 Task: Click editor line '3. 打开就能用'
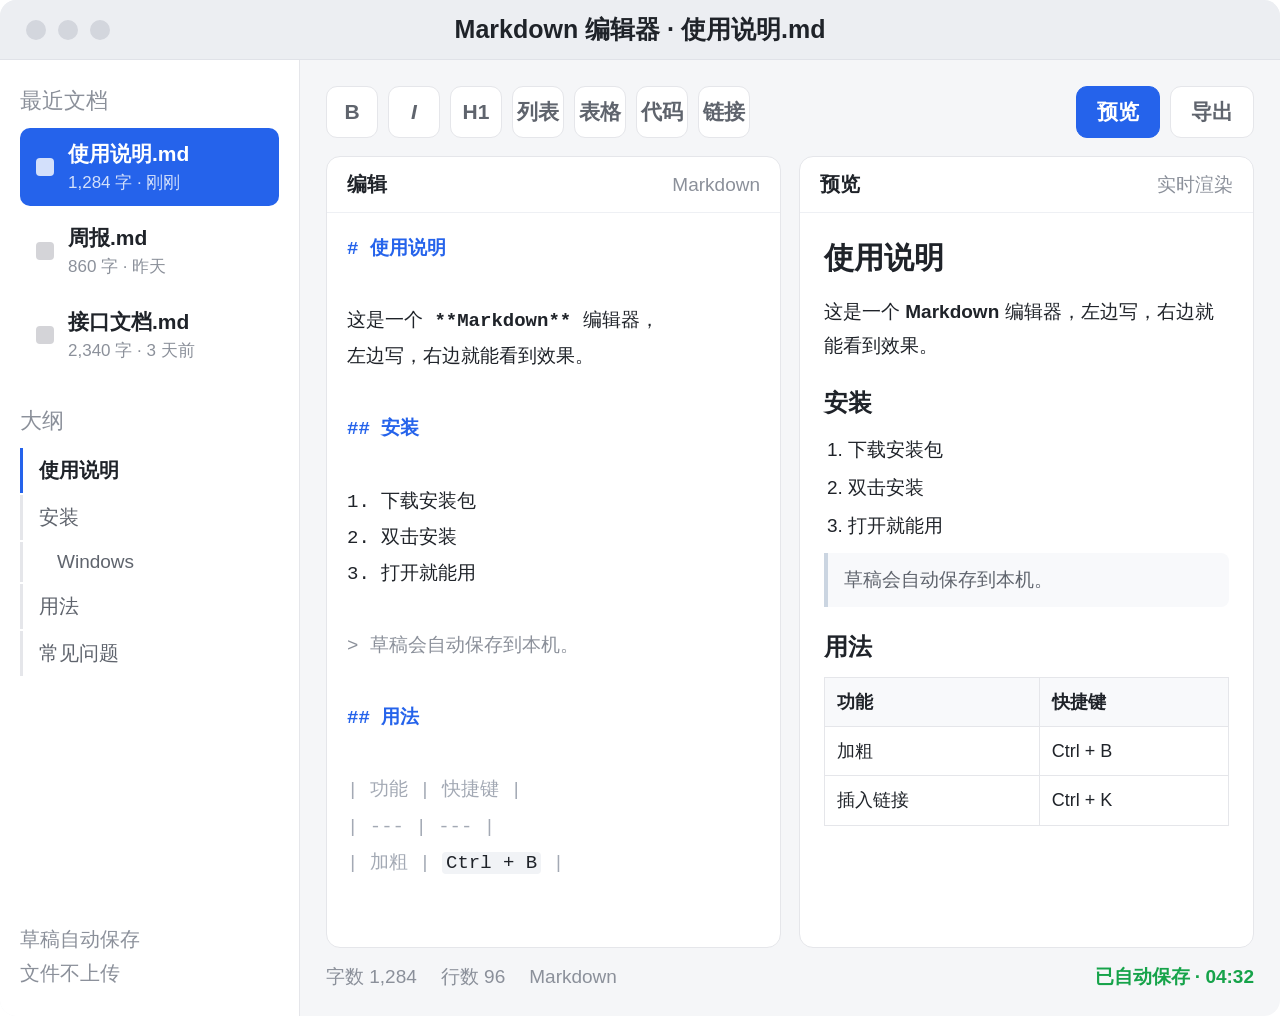point(411,573)
